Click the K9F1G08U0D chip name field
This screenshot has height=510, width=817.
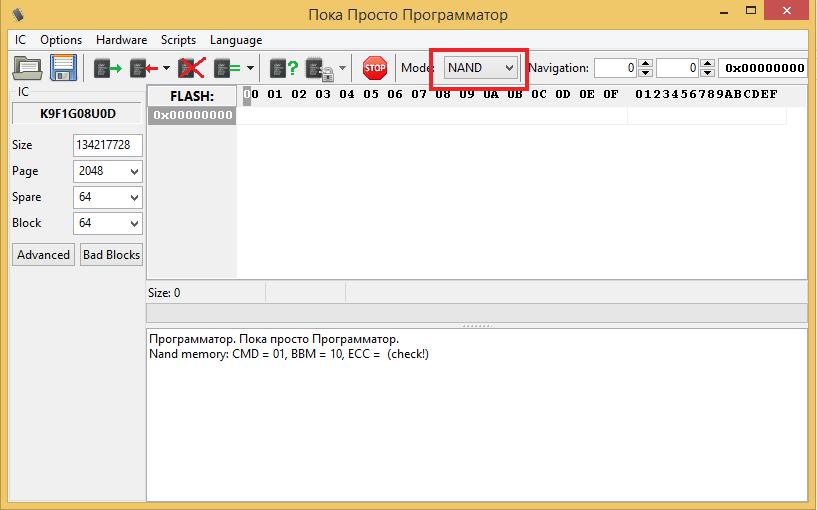coord(77,114)
